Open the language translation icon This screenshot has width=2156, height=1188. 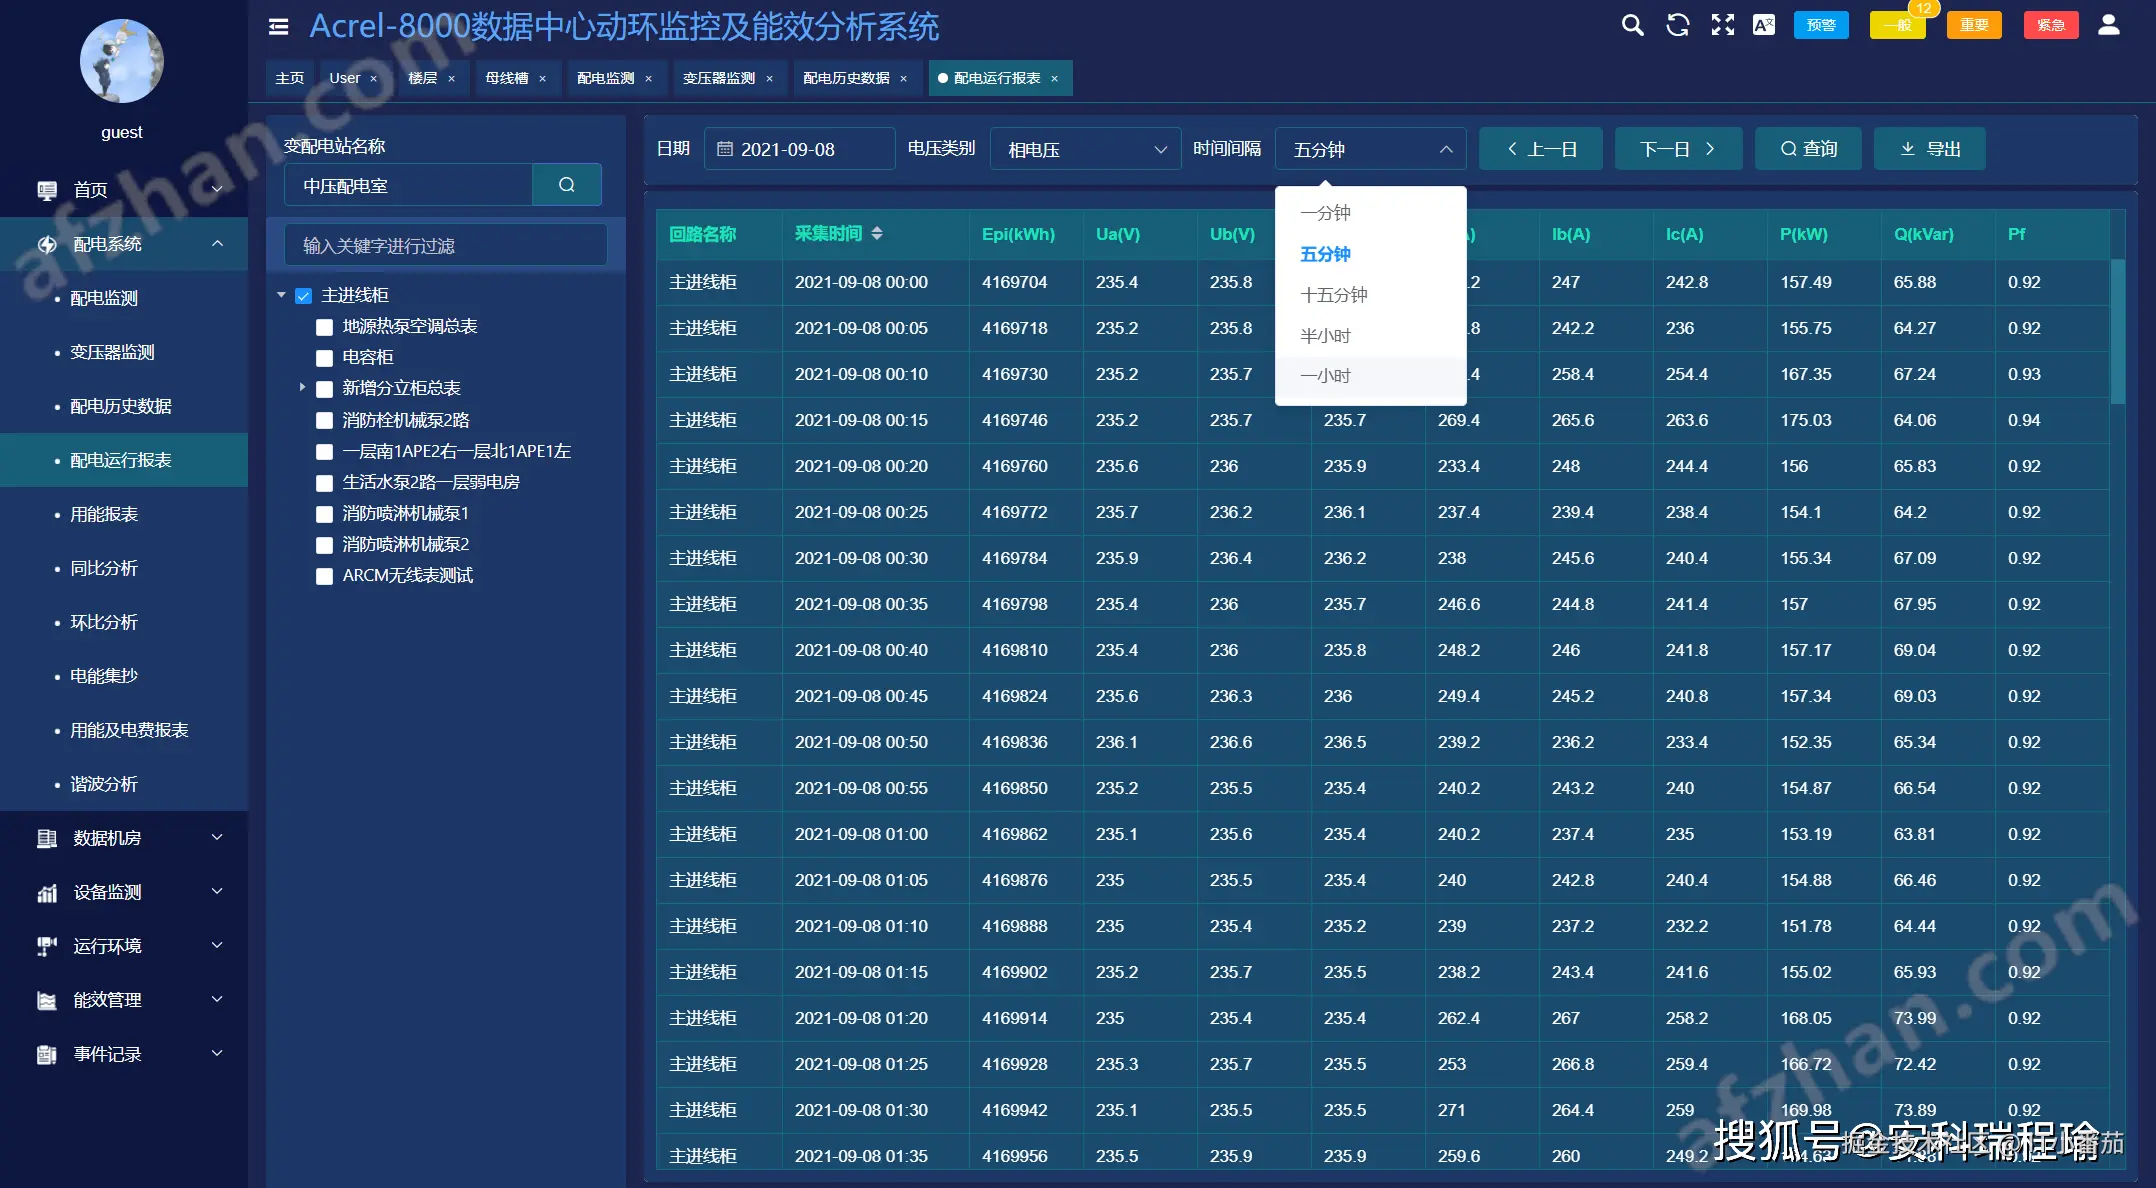click(x=1764, y=25)
